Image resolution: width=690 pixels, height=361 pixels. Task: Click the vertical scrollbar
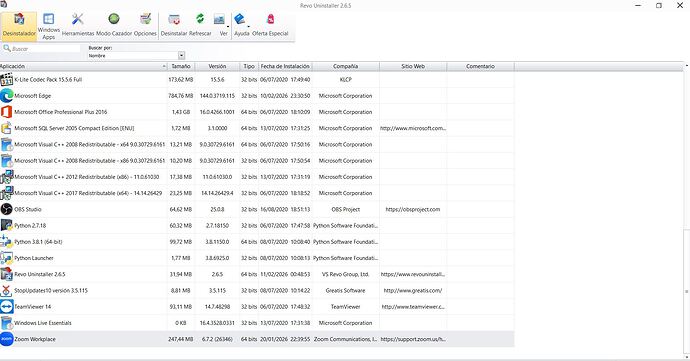click(x=686, y=291)
